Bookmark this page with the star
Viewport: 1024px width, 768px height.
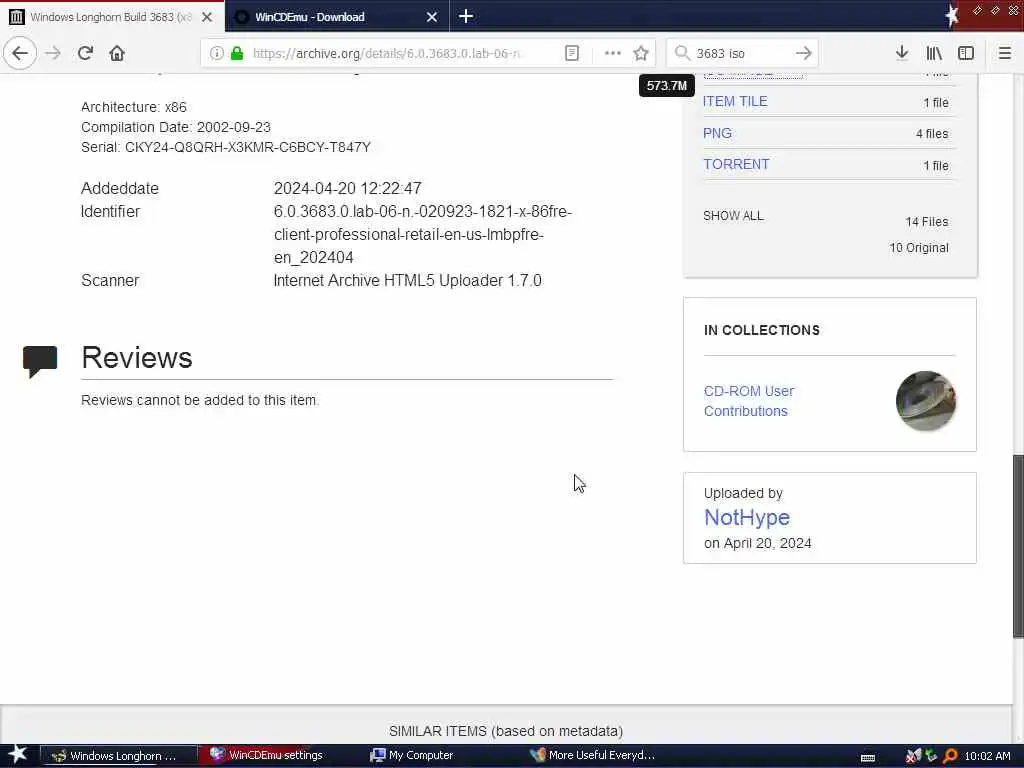tap(641, 53)
